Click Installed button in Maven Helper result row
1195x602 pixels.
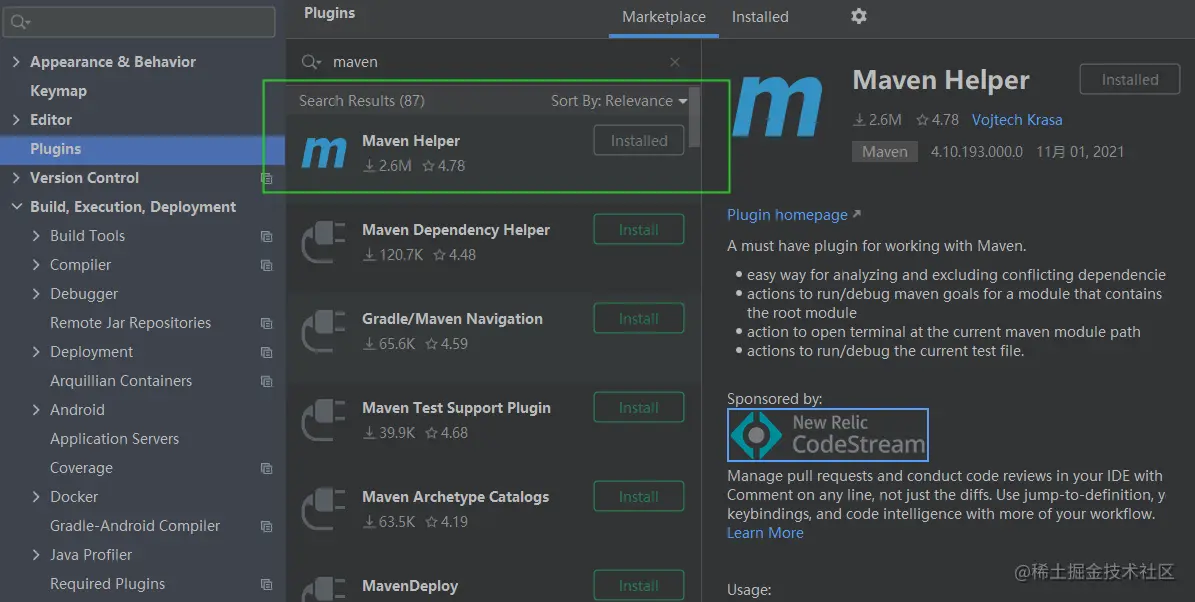click(x=639, y=140)
